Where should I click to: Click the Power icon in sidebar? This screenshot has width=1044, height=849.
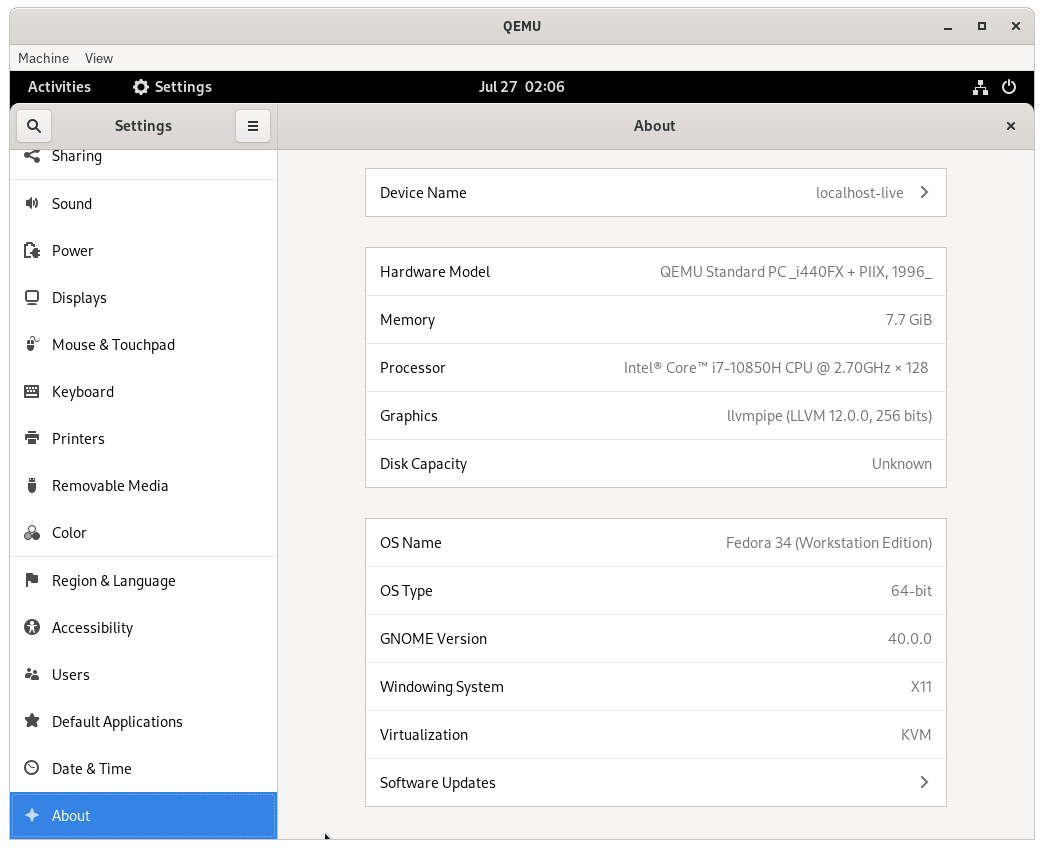coord(31,250)
